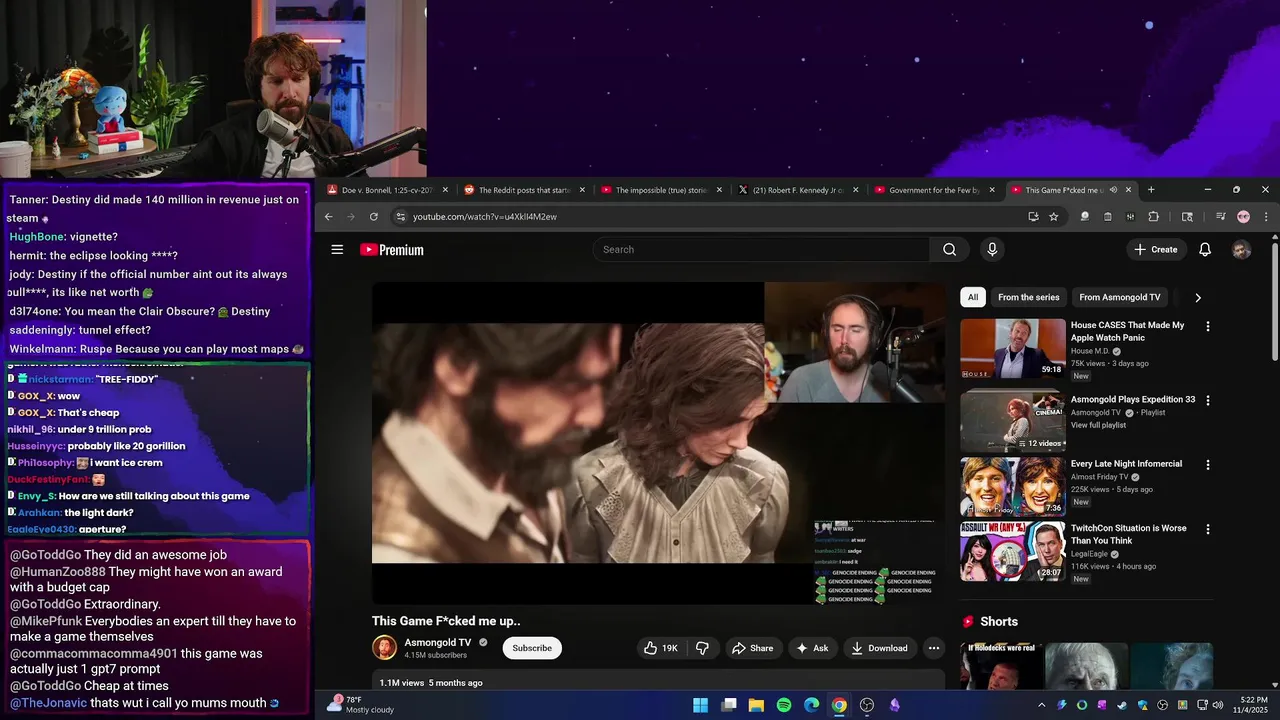Open Spotify from the taskbar
1280x720 pixels.
click(x=784, y=705)
